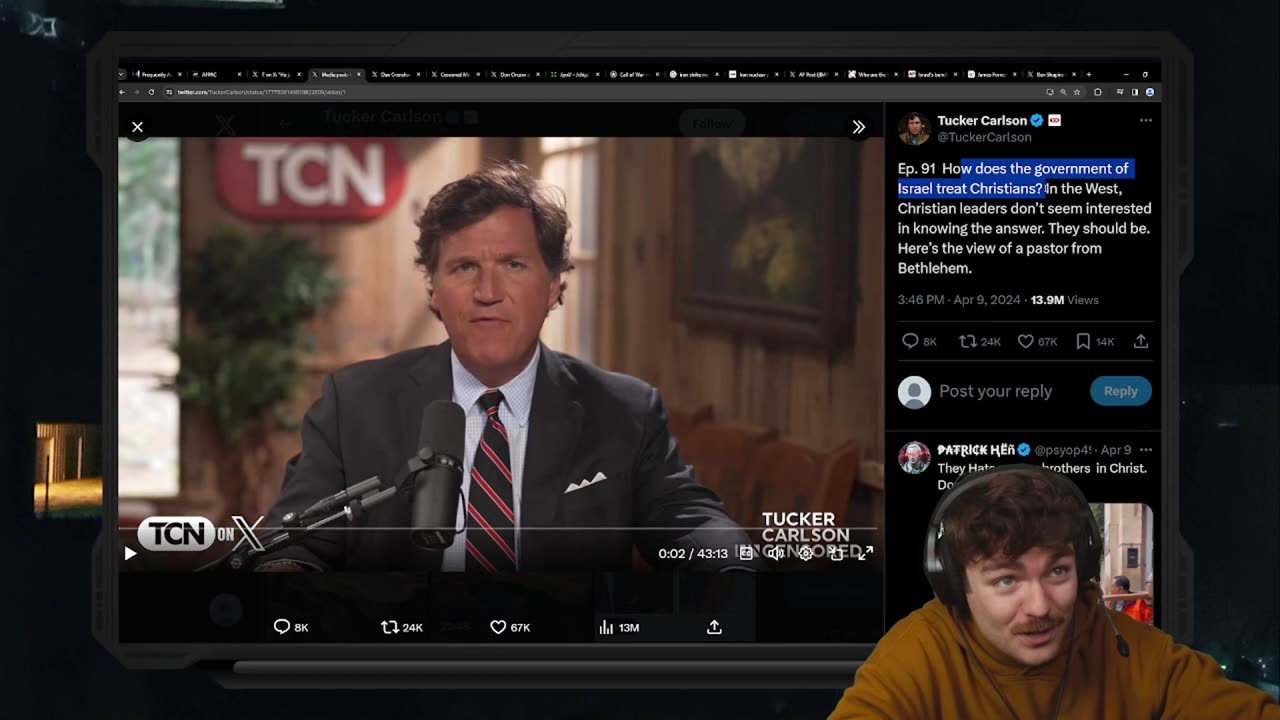Click the twitter.com address bar
This screenshot has width=1280, height=720.
pos(600,92)
